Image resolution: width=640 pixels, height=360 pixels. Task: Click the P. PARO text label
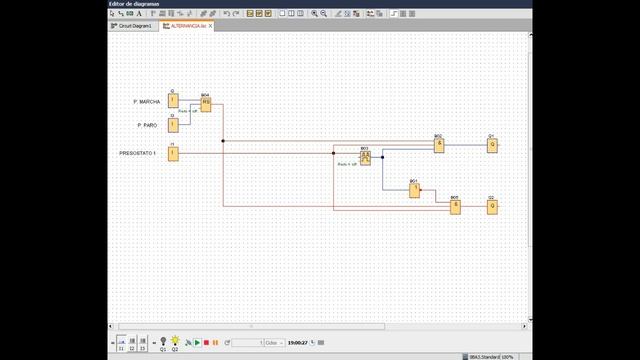[x=147, y=125]
